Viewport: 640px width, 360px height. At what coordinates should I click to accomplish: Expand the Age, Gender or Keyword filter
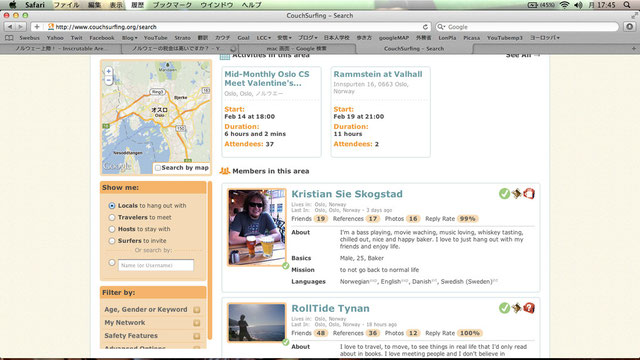tap(152, 310)
